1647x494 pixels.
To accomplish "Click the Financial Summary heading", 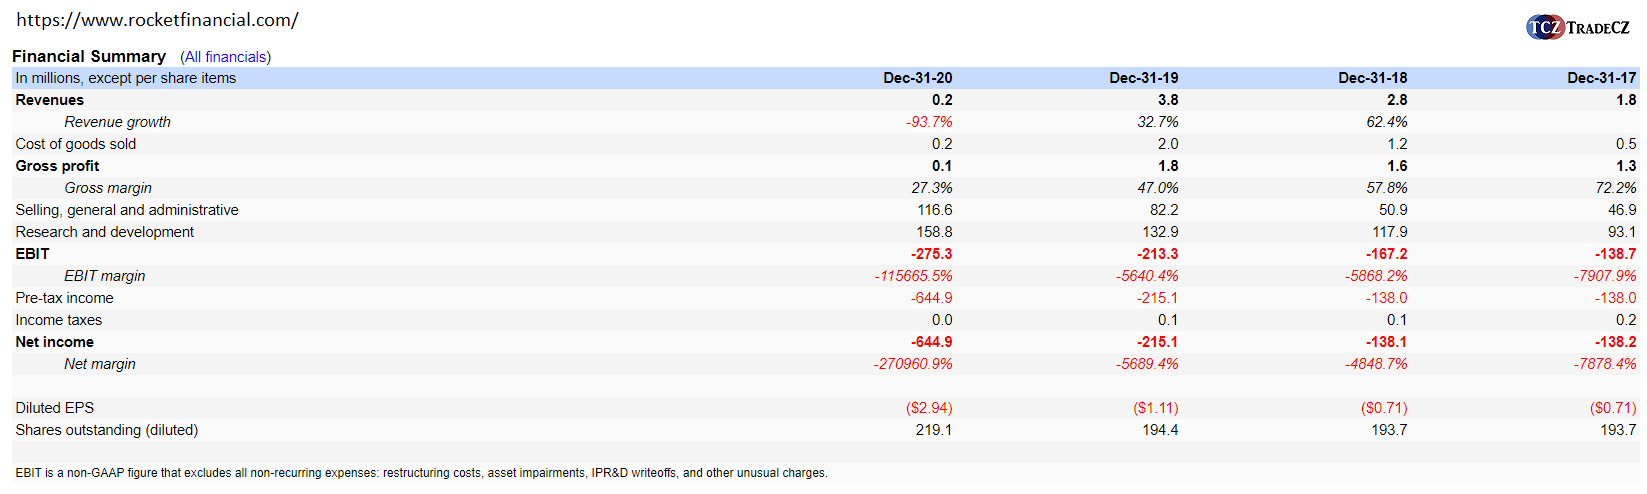I will pos(89,57).
